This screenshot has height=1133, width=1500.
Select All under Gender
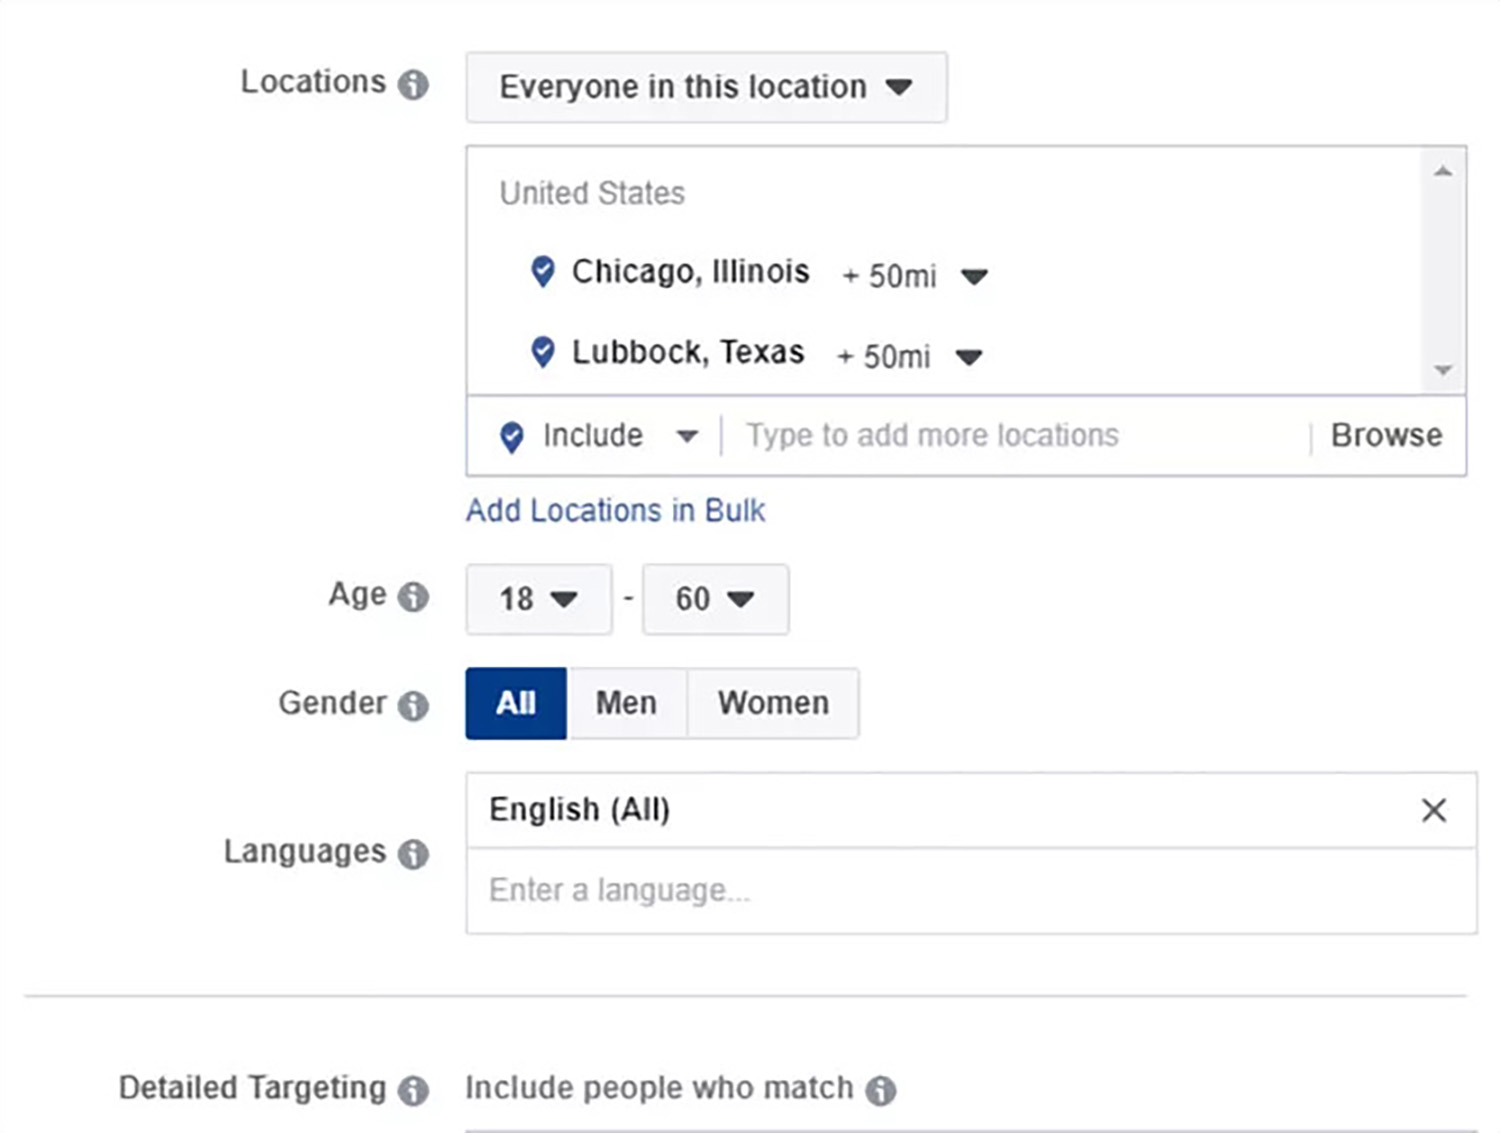click(x=516, y=703)
